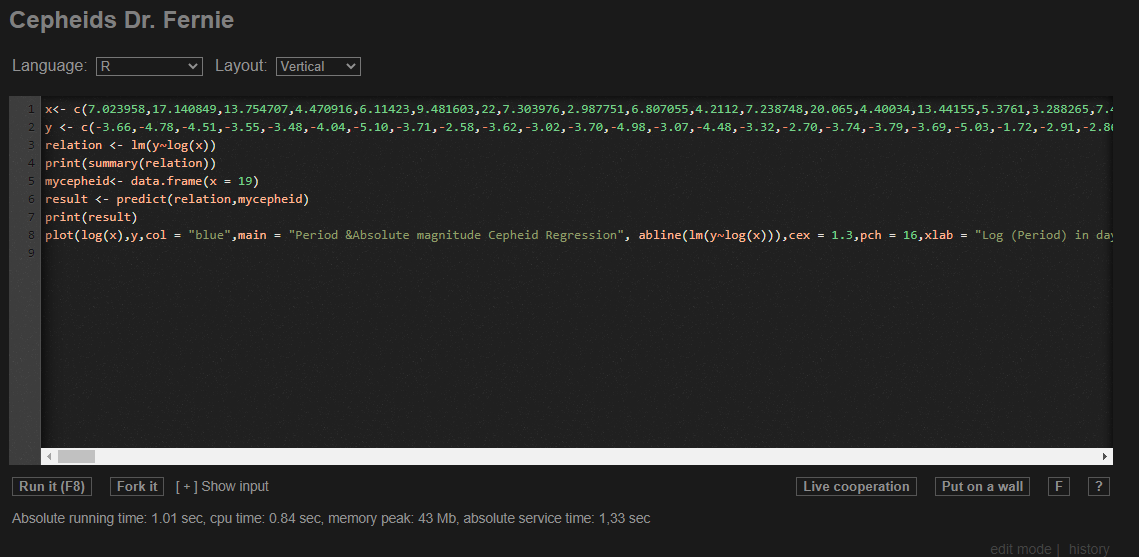
Task: Click line number 9 in the gutter
Action: tap(31, 253)
